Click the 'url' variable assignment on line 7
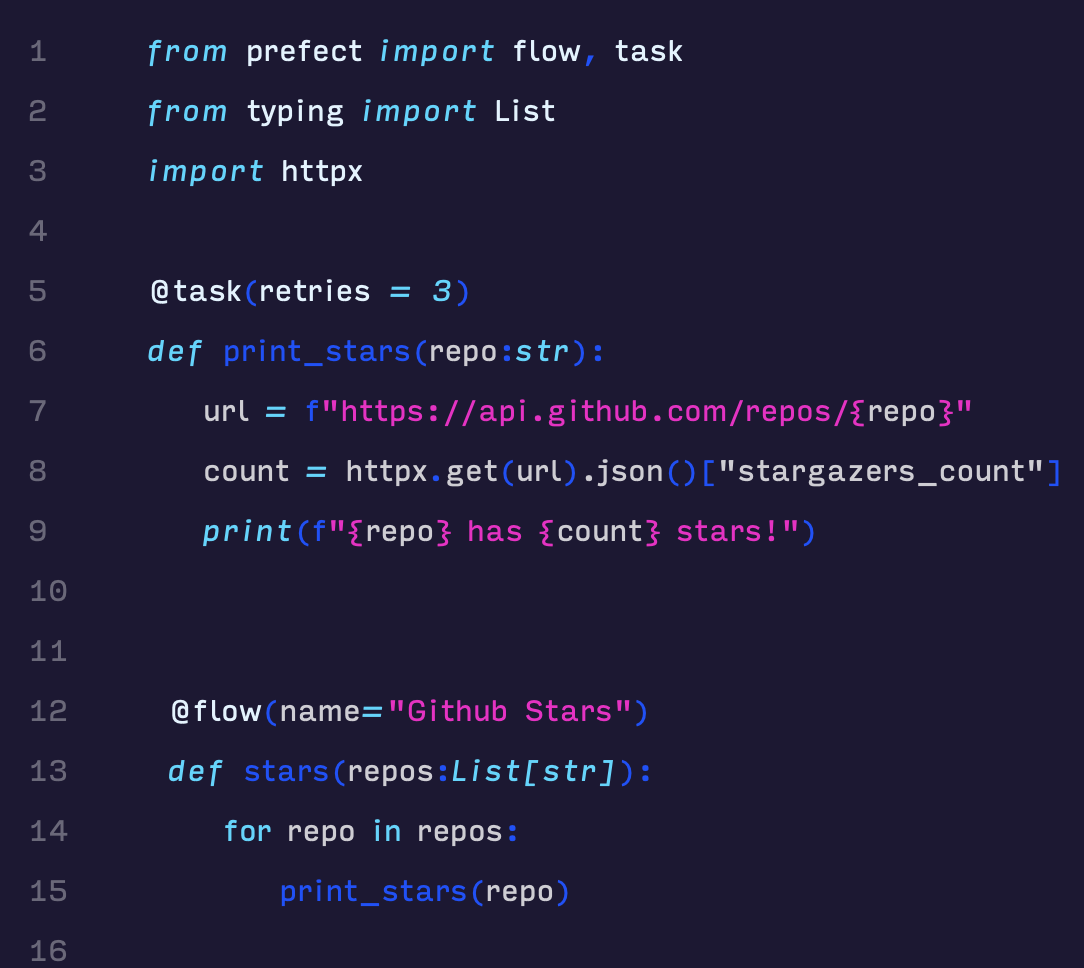Screen dimensions: 1084x968 (226, 412)
